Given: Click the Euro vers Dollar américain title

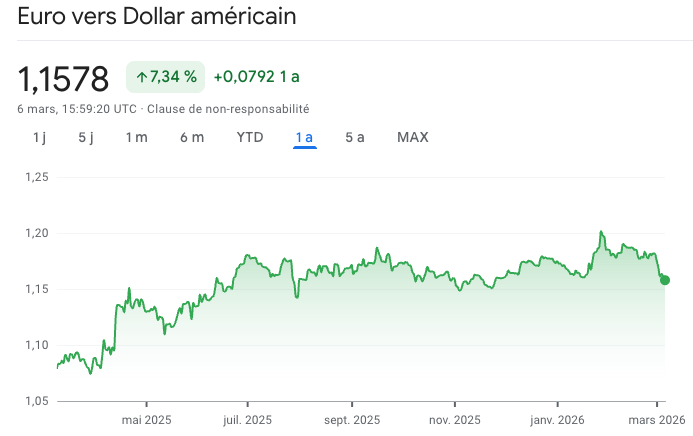Looking at the screenshot, I should (x=156, y=17).
